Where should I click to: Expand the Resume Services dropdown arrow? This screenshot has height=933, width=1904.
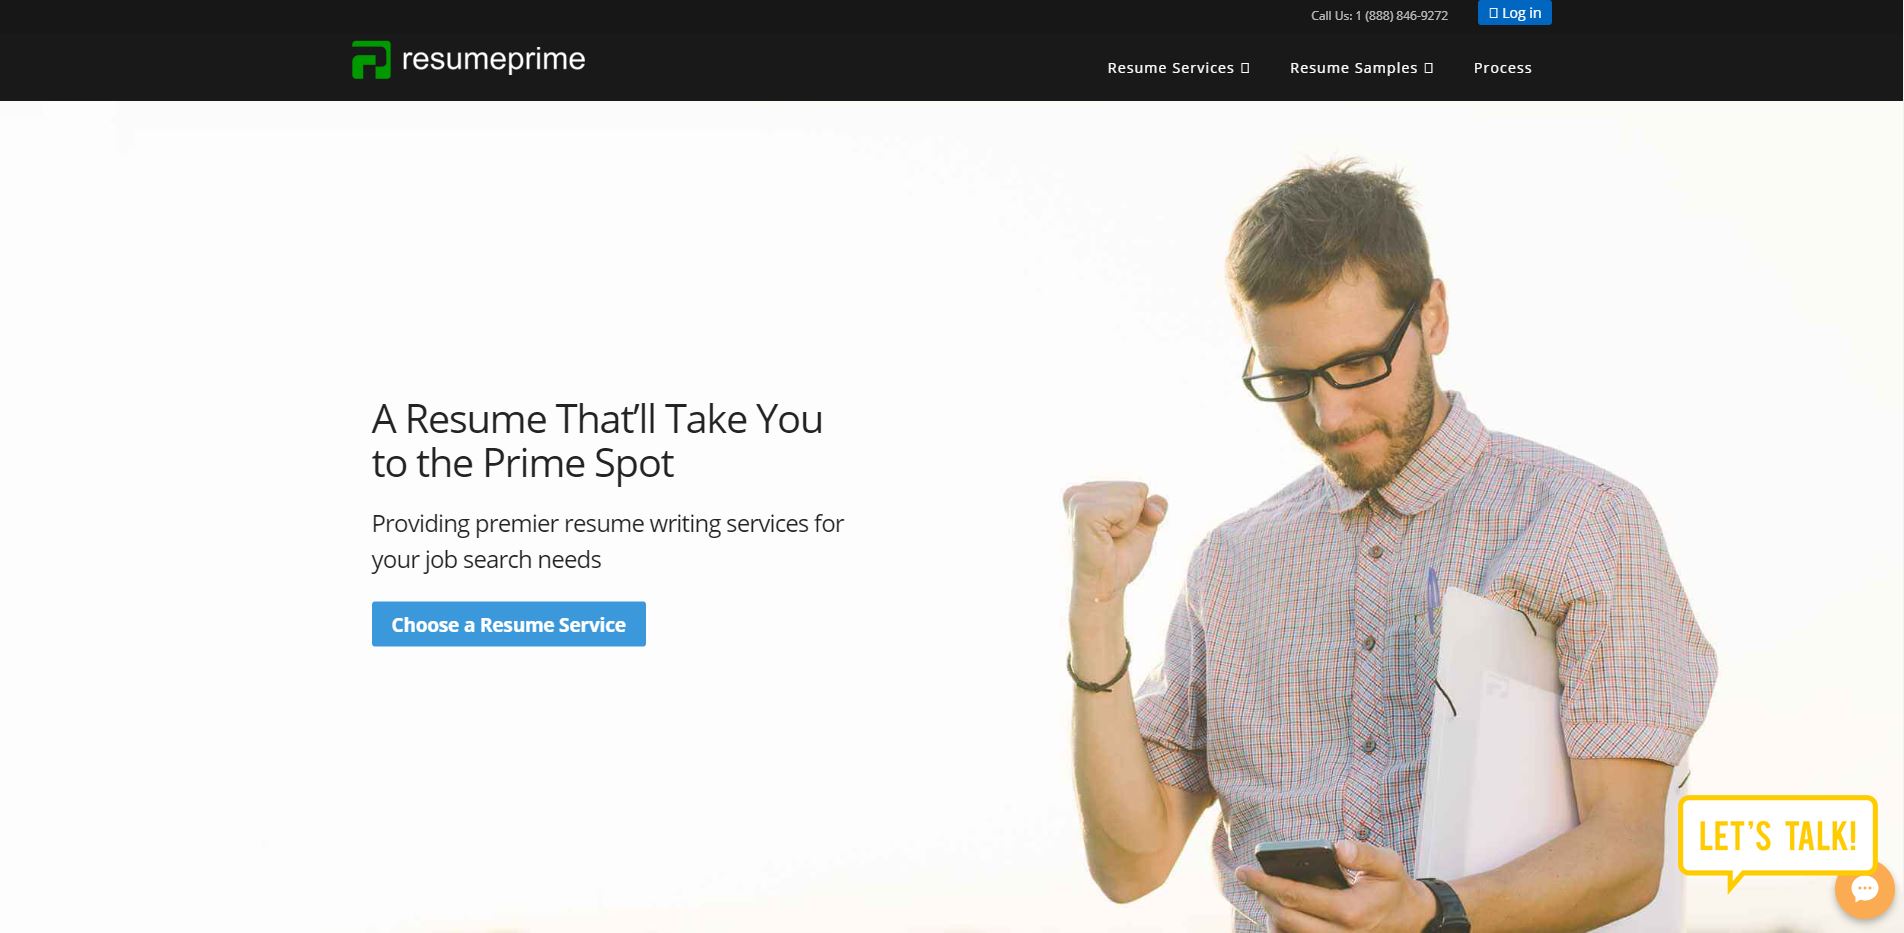[1245, 68]
